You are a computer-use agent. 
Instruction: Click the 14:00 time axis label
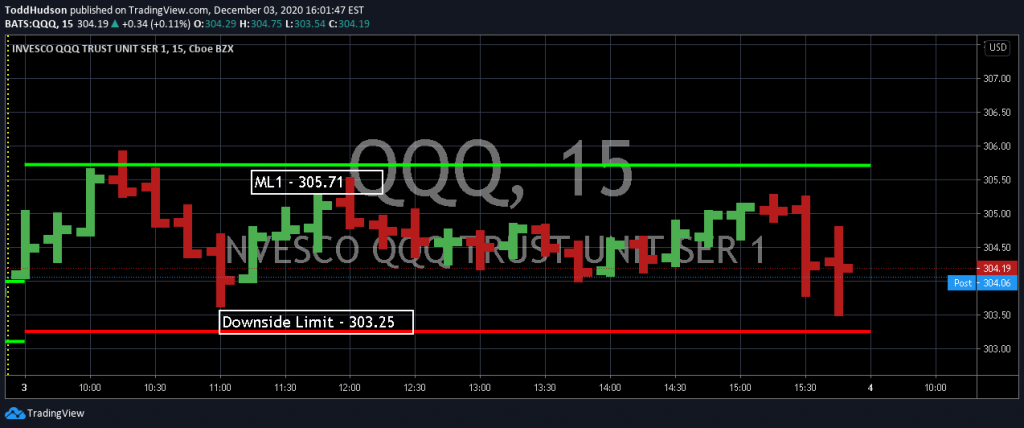click(x=610, y=387)
